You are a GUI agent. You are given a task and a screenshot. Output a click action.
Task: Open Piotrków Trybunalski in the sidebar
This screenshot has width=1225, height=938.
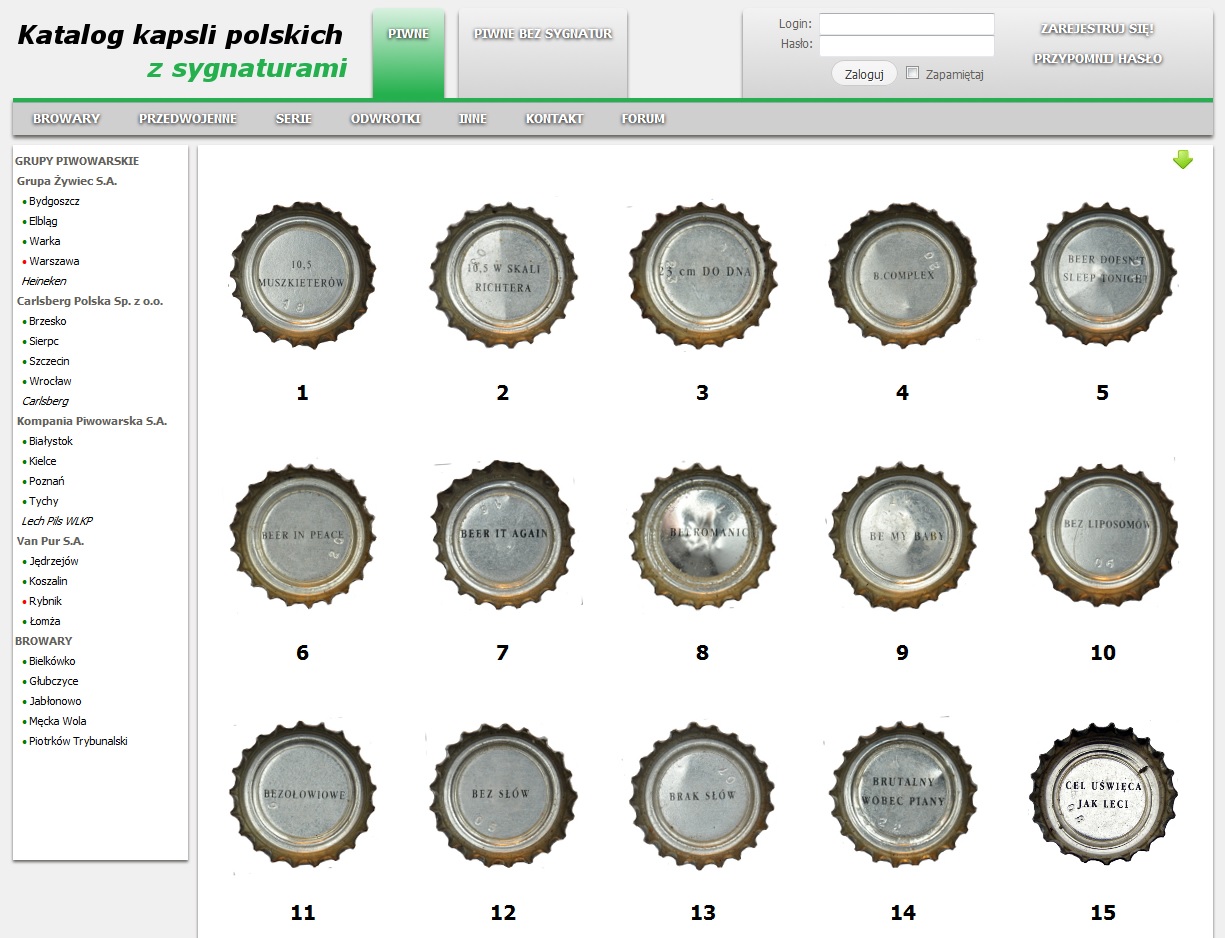pos(78,741)
